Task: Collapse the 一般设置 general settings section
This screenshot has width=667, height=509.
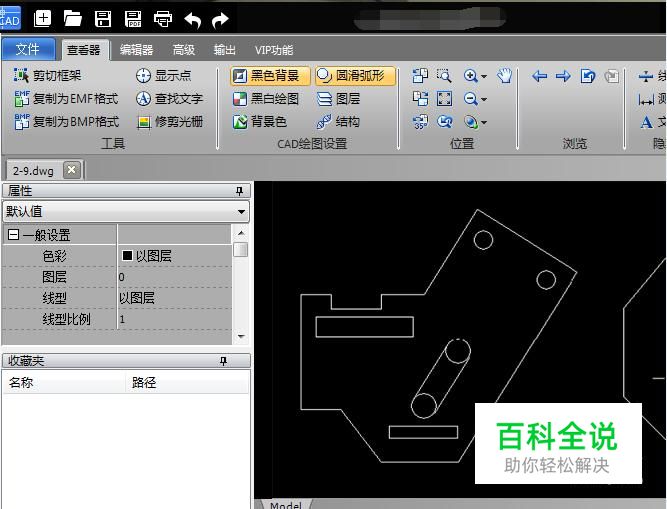Action: click(13, 235)
